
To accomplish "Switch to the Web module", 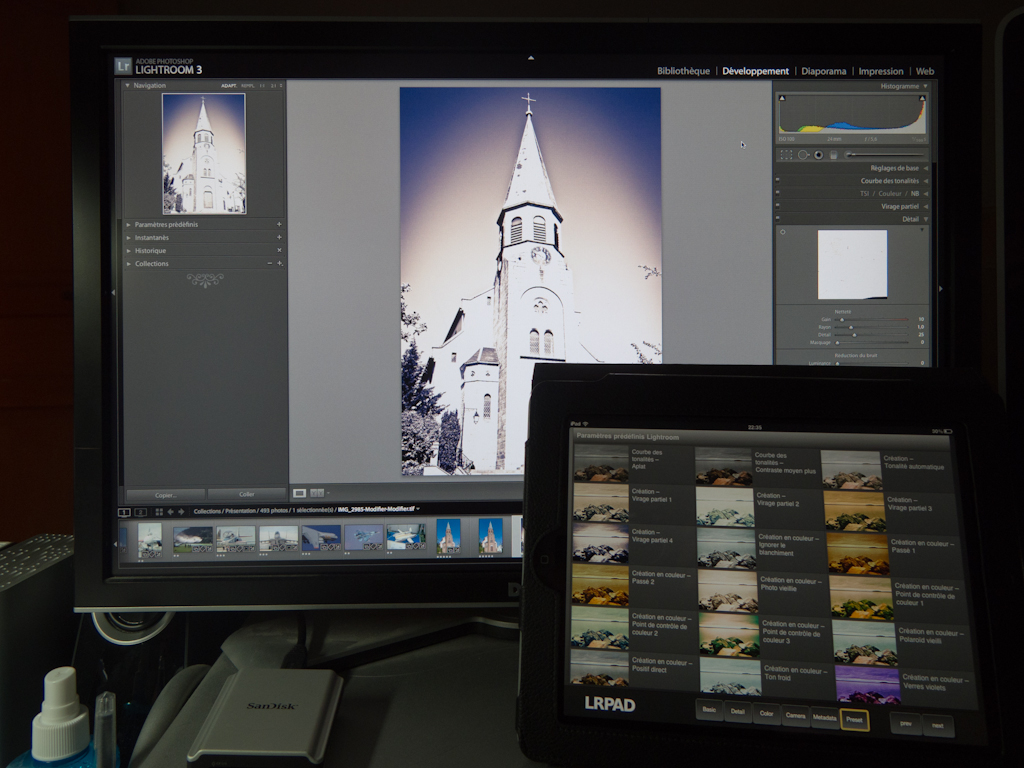I will (925, 71).
